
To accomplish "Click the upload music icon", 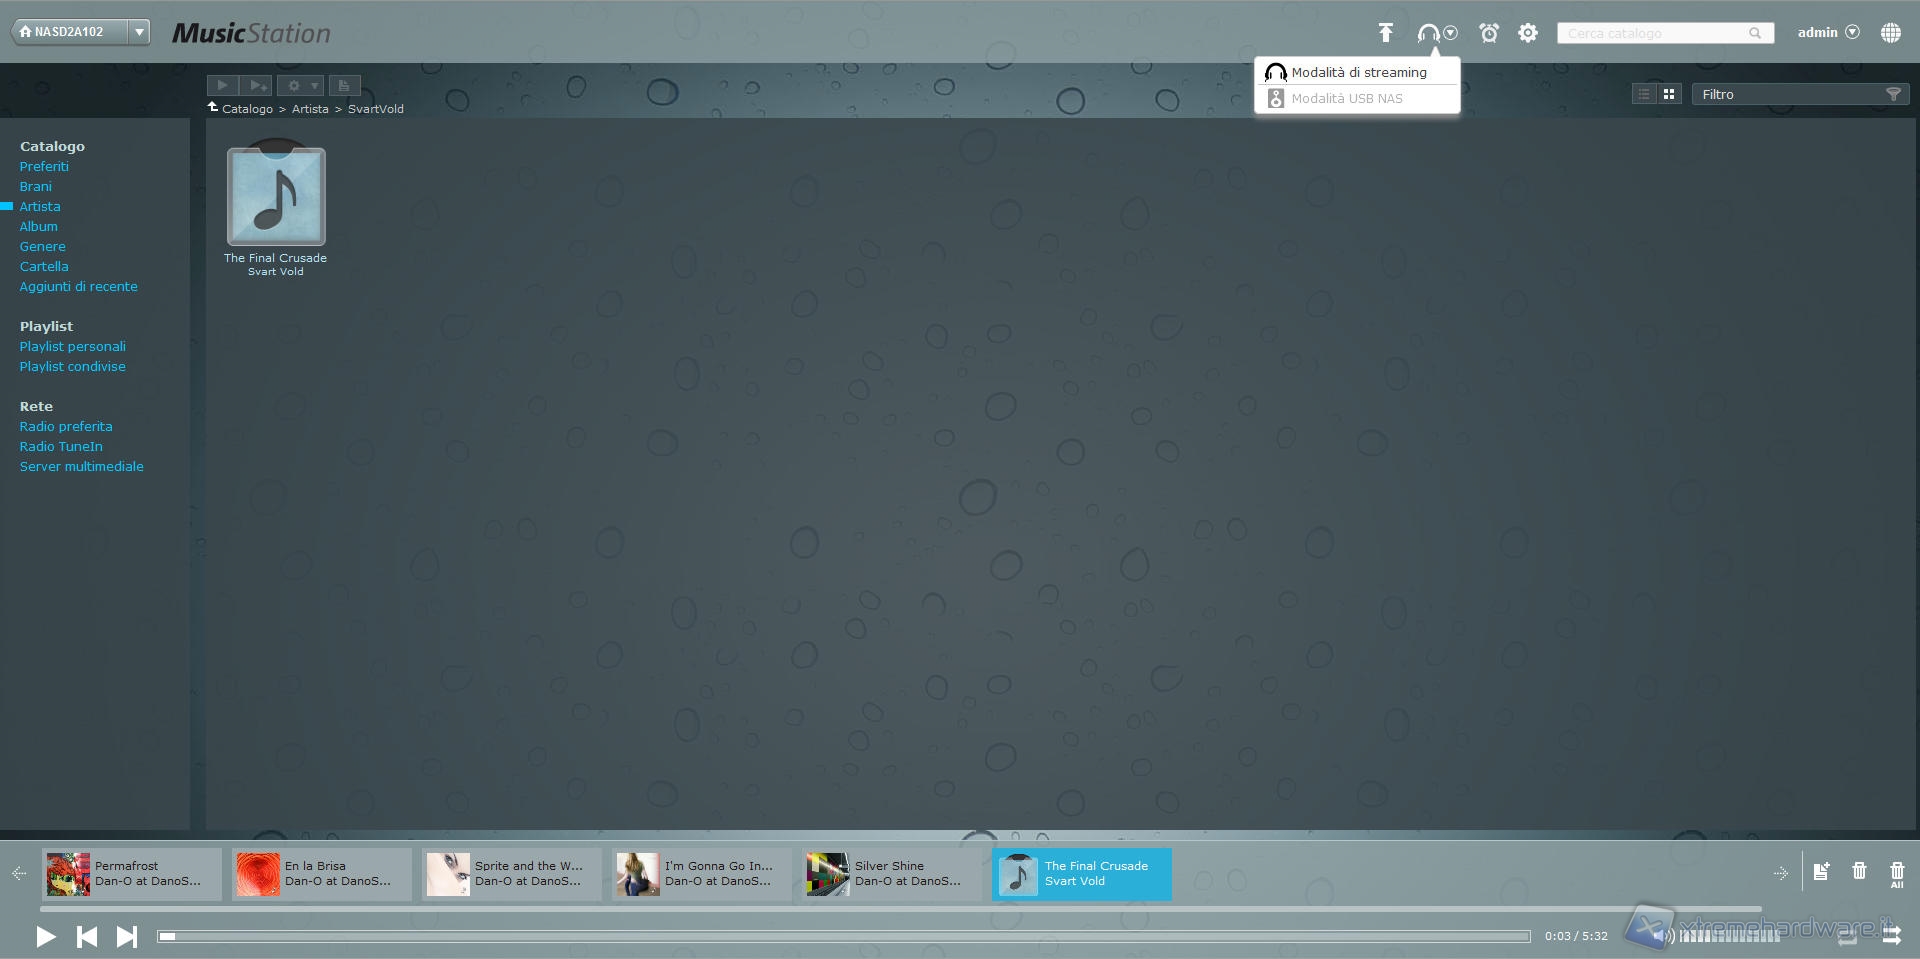I will pos(1385,33).
